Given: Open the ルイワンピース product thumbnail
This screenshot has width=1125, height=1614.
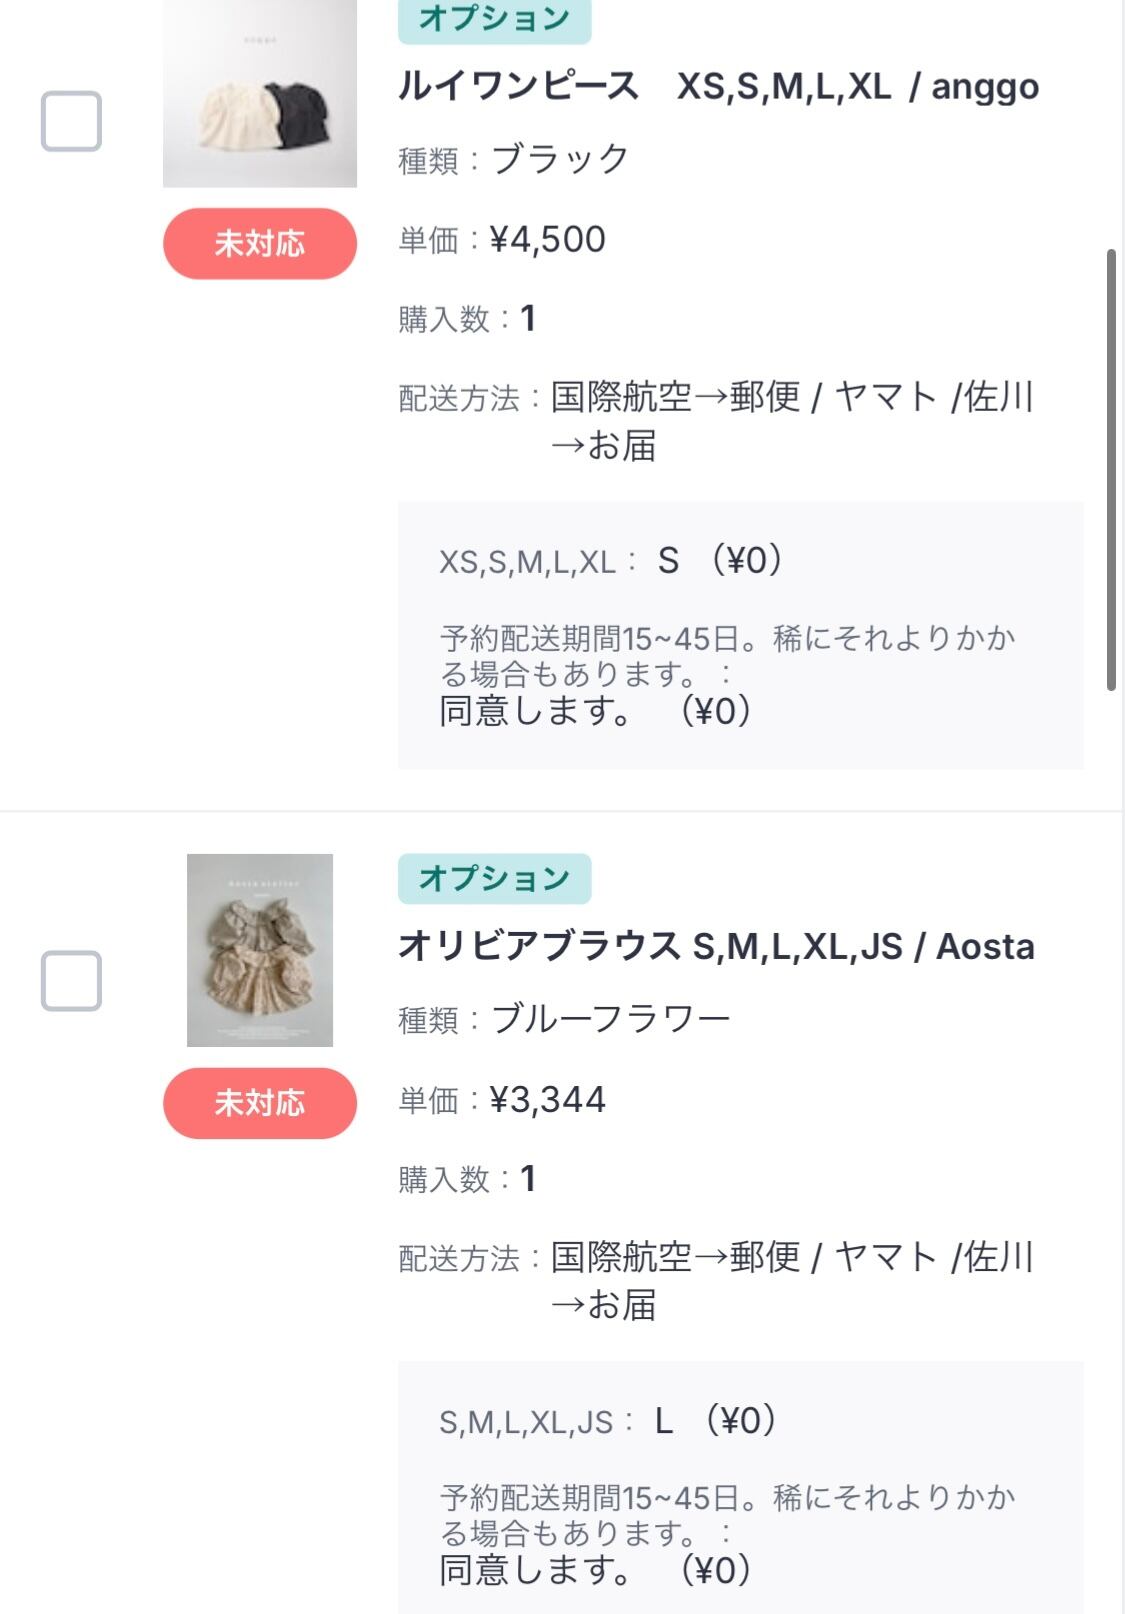Looking at the screenshot, I should point(260,93).
